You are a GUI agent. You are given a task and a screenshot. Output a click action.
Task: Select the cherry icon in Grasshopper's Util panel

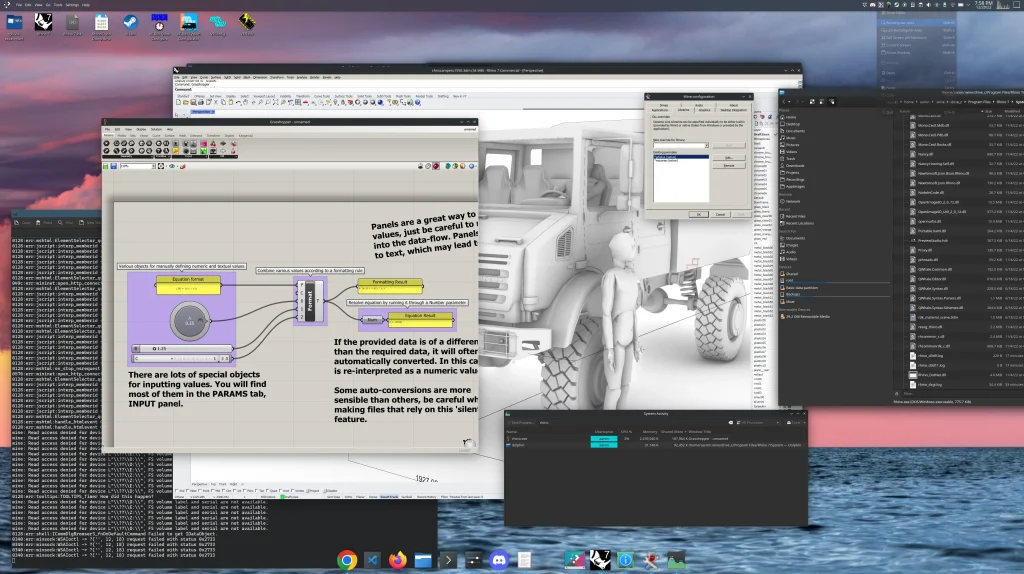click(x=213, y=143)
